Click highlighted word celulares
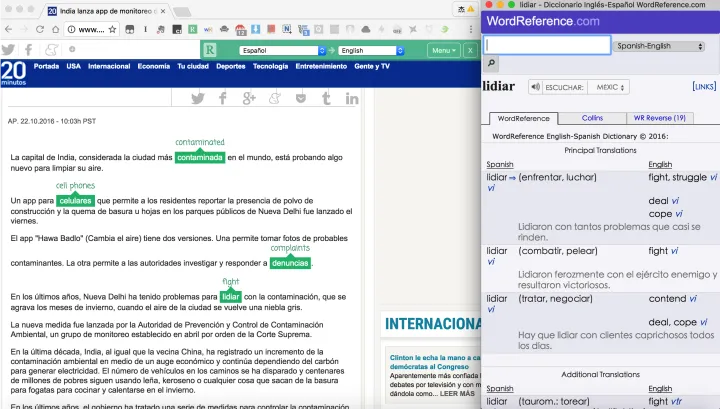The image size is (720, 409). point(75,201)
